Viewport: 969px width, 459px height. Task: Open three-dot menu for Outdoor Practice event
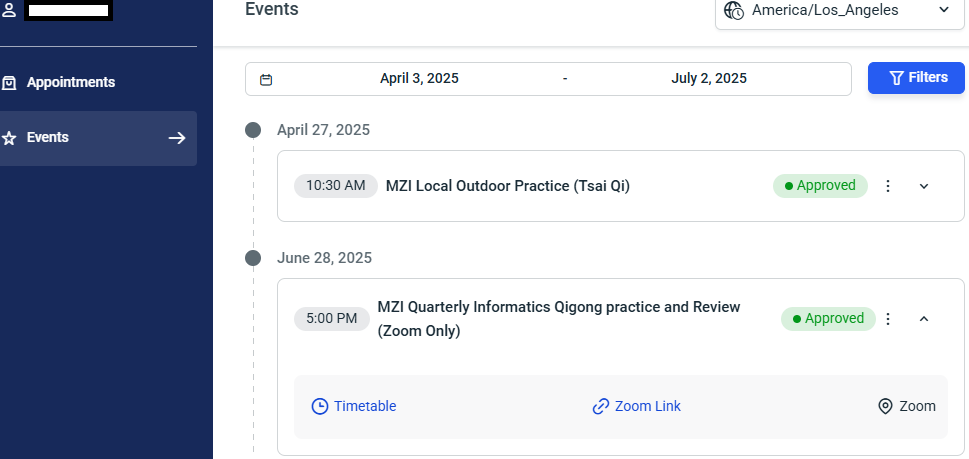pos(888,186)
